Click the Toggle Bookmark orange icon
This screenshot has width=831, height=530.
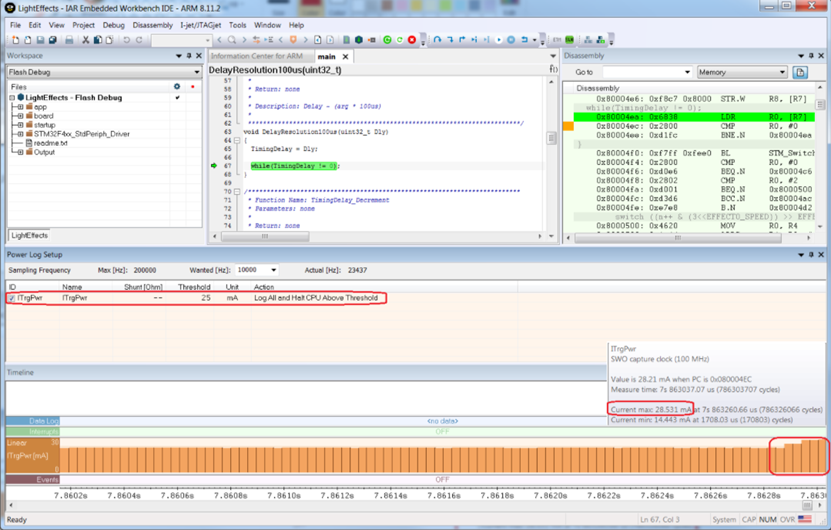(x=293, y=40)
